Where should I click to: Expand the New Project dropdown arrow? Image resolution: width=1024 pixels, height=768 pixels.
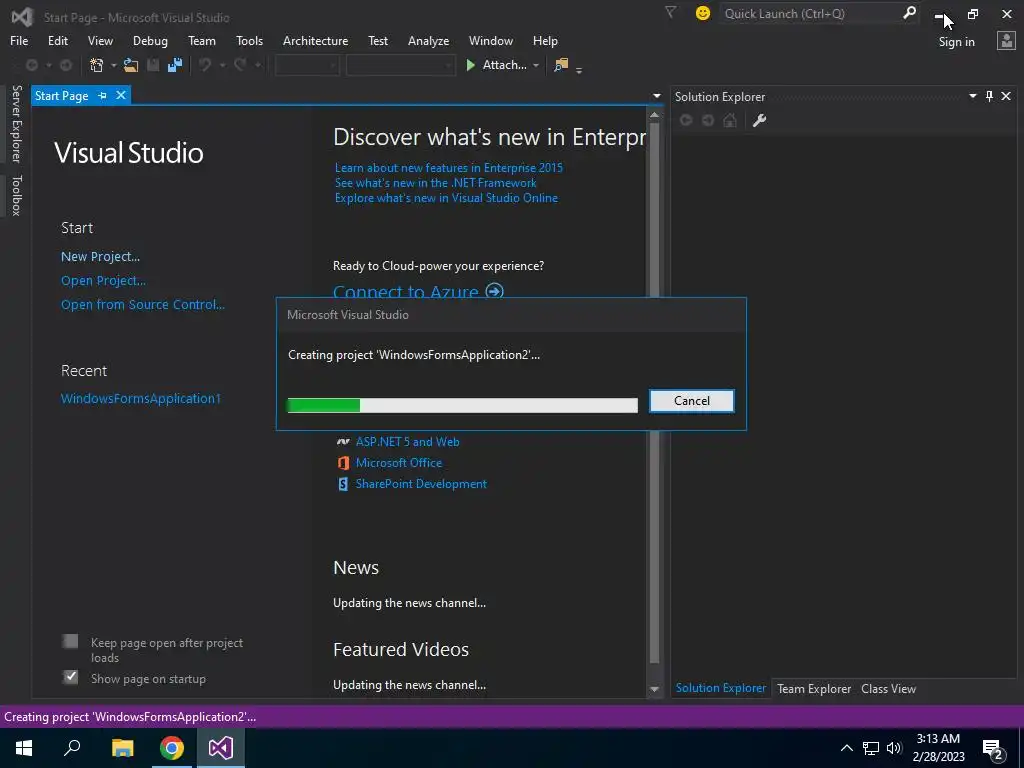[x=113, y=65]
